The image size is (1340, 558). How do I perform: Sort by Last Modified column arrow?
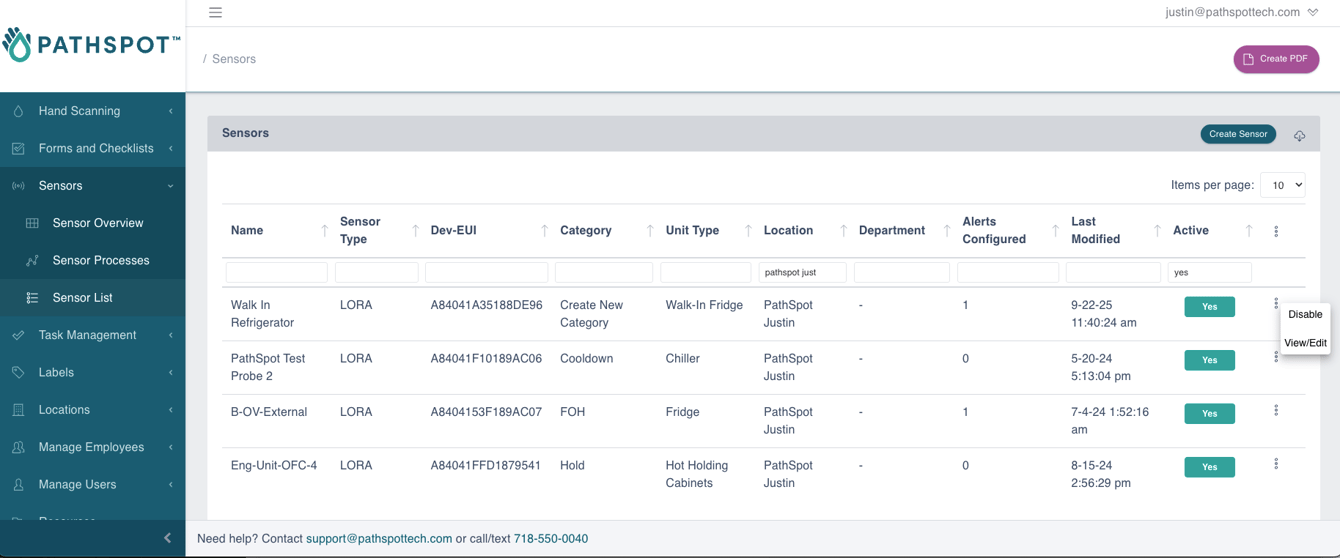coord(1157,231)
